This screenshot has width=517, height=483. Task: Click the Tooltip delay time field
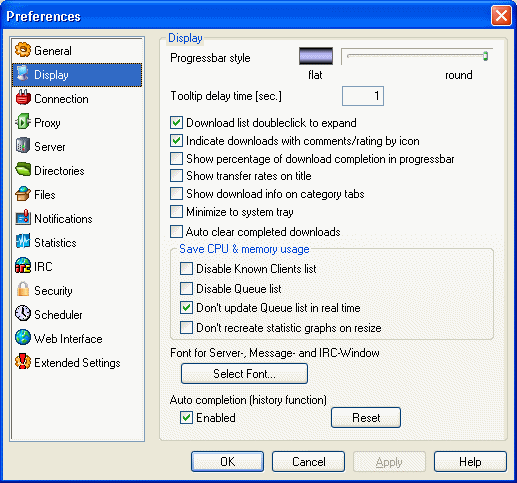coord(363,96)
